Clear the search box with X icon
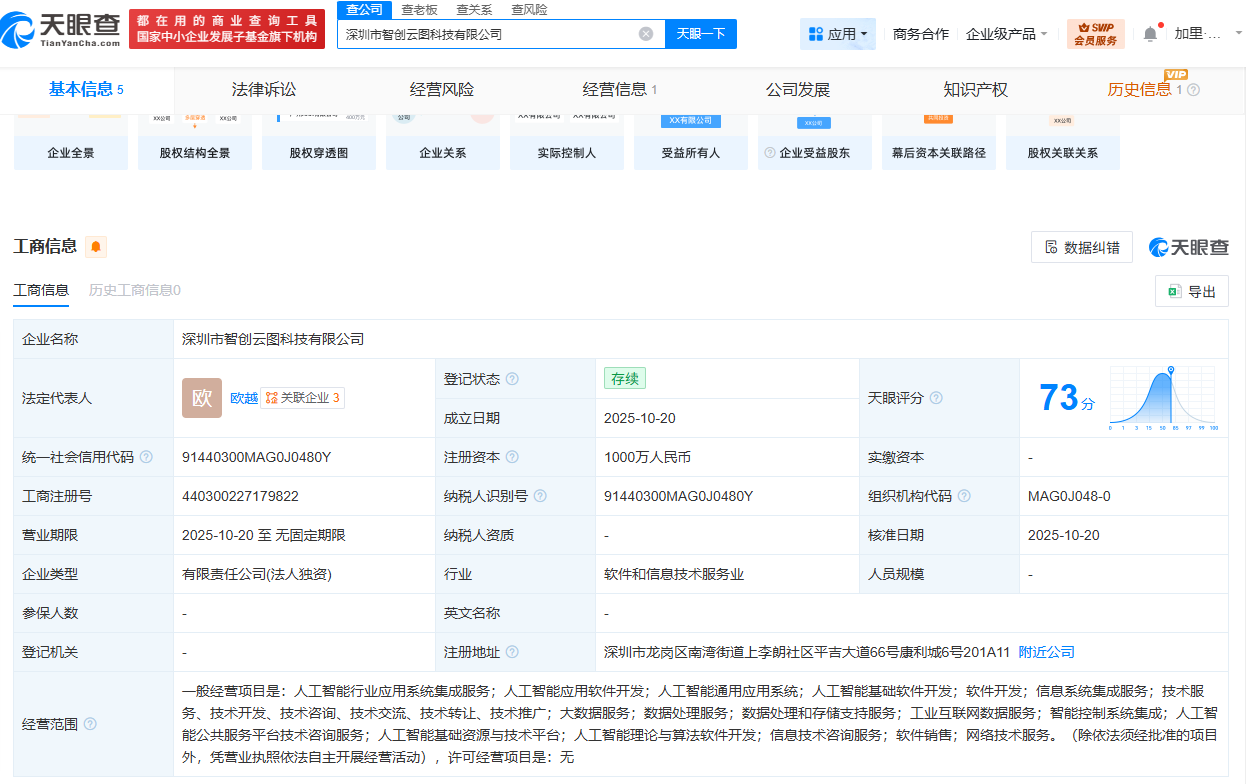This screenshot has width=1246, height=784. pyautogui.click(x=646, y=34)
